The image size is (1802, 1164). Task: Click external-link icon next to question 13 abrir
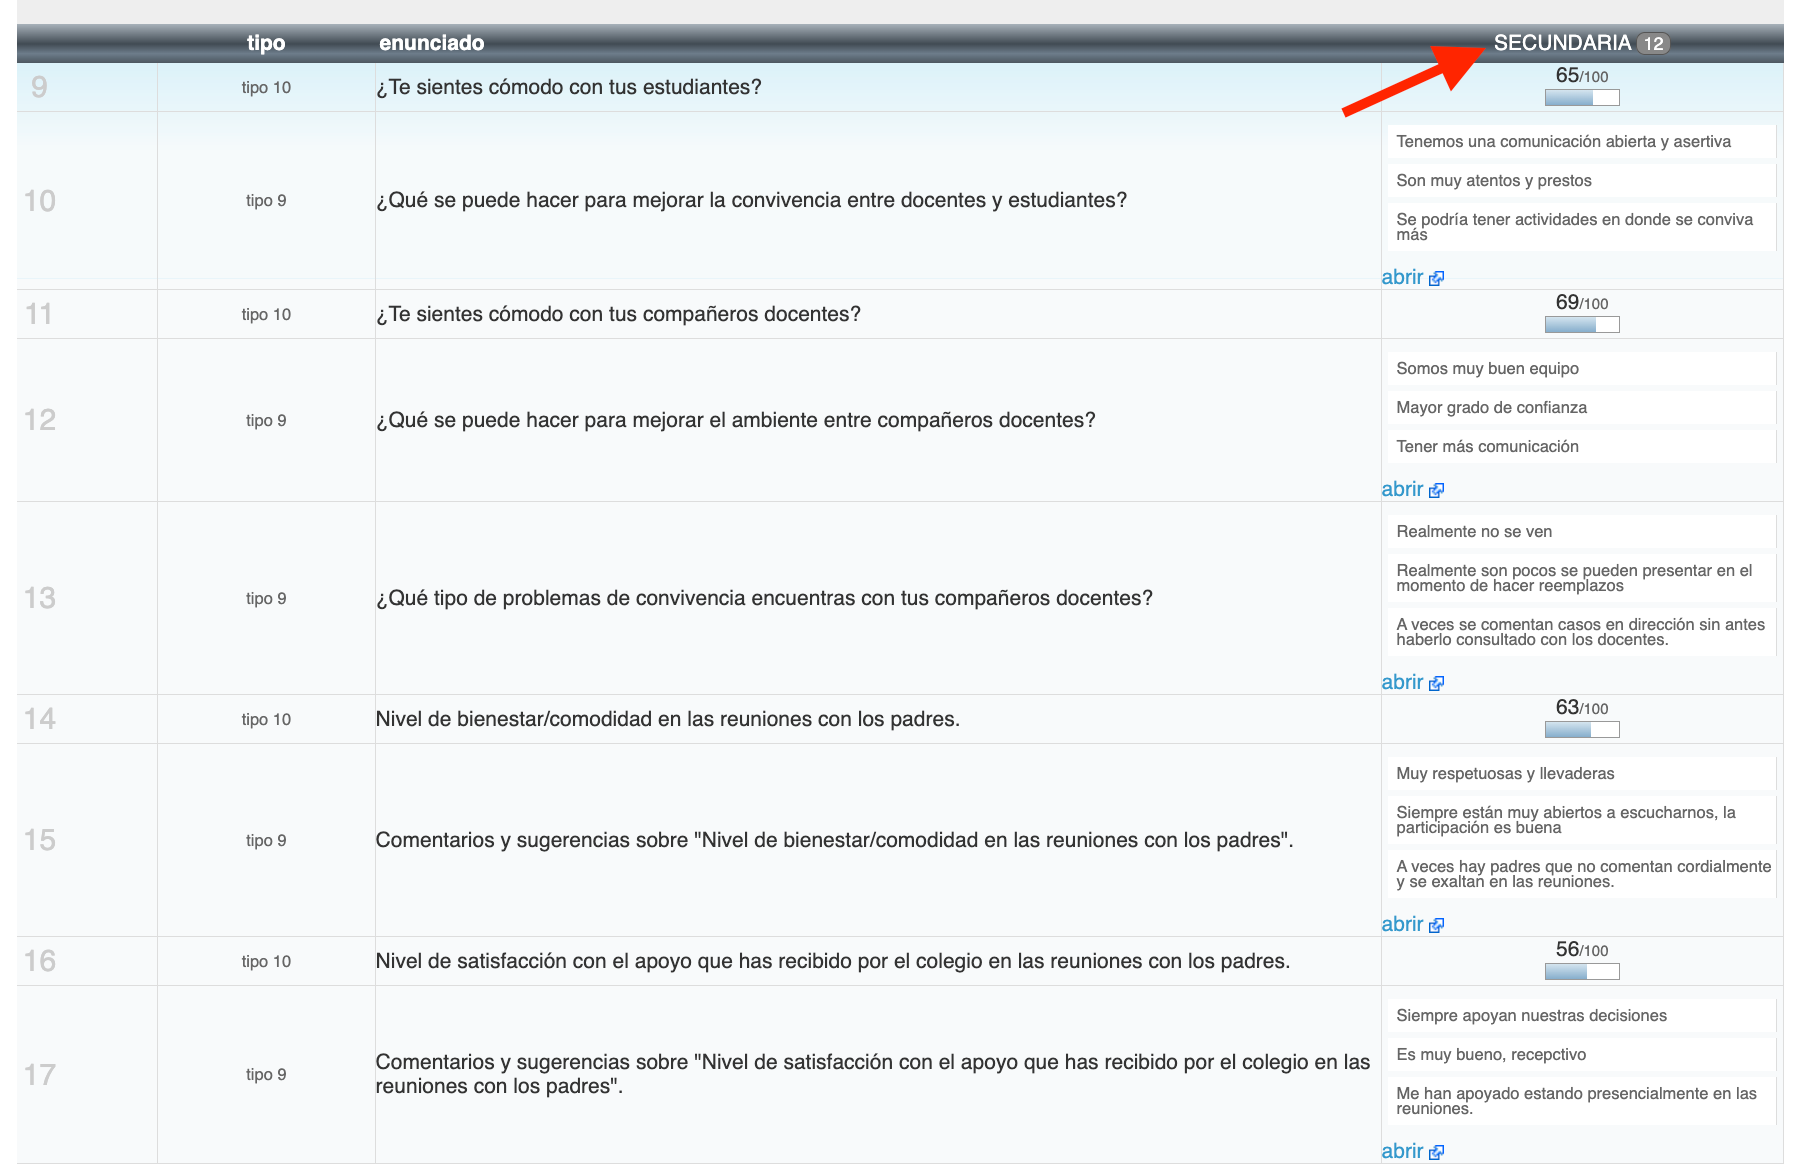coord(1436,683)
